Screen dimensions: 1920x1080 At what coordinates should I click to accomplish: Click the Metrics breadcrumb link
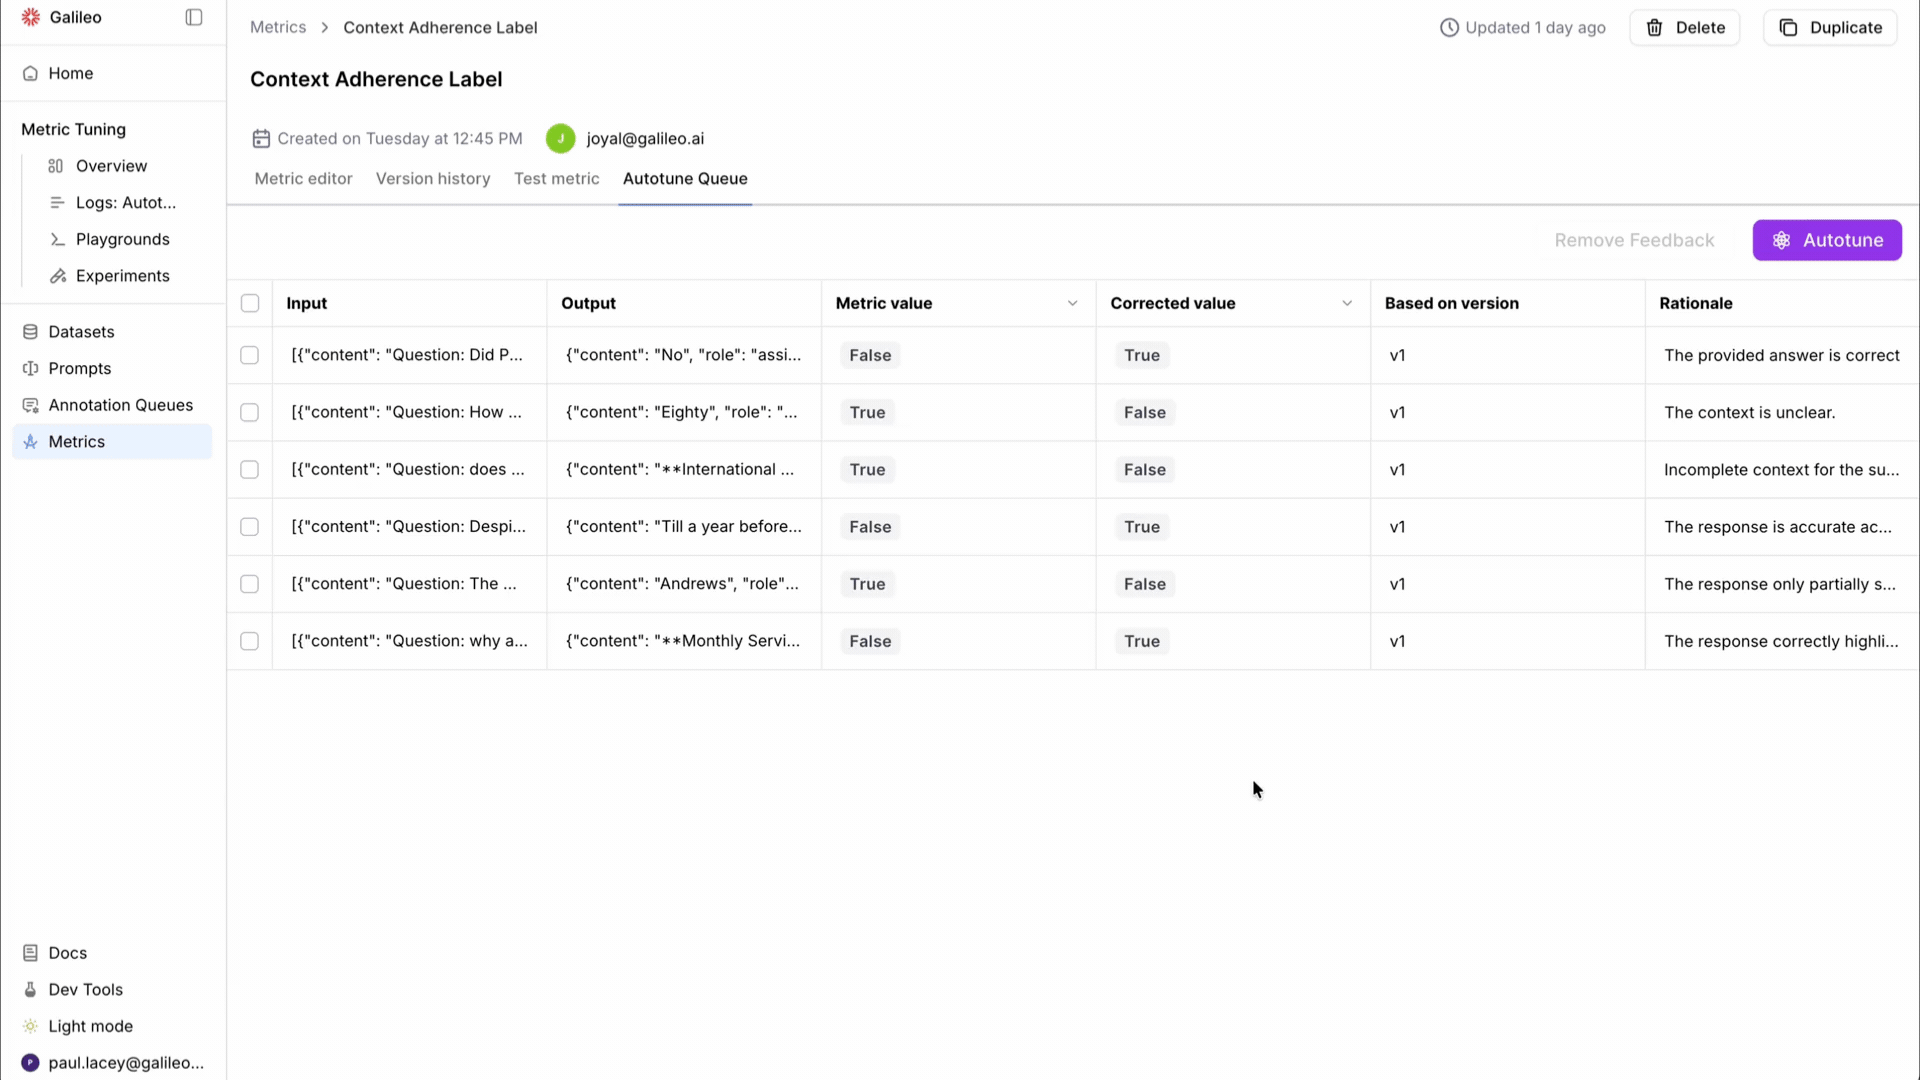coord(278,27)
